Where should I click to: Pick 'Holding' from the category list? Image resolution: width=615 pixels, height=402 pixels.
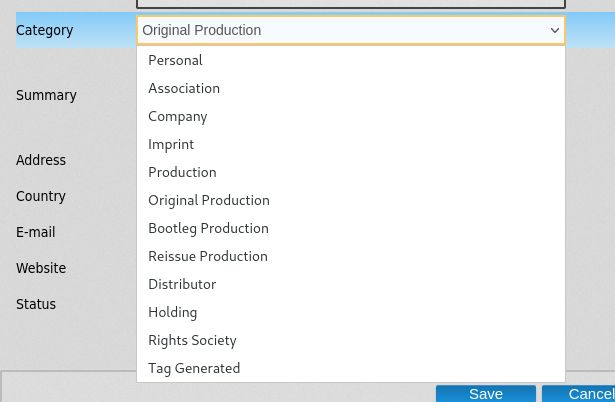(x=173, y=312)
